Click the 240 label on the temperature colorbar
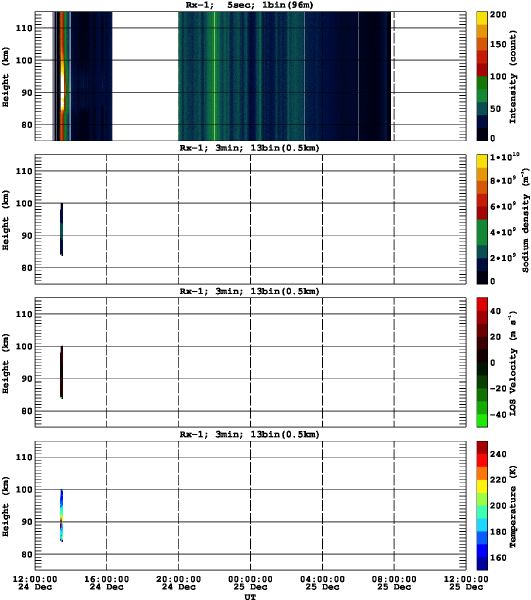 [x=498, y=454]
